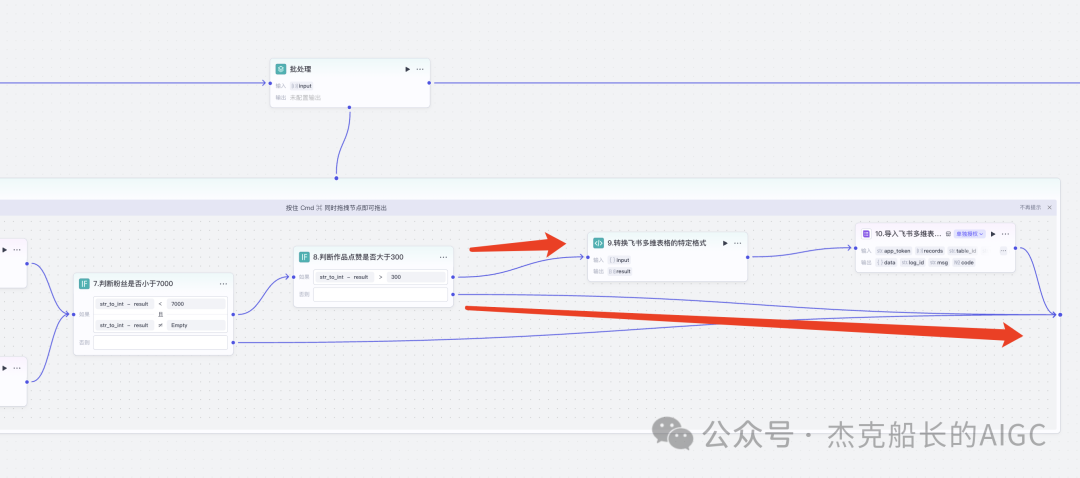Click the IF icon of node 8
1080x478 pixels.
[304, 257]
